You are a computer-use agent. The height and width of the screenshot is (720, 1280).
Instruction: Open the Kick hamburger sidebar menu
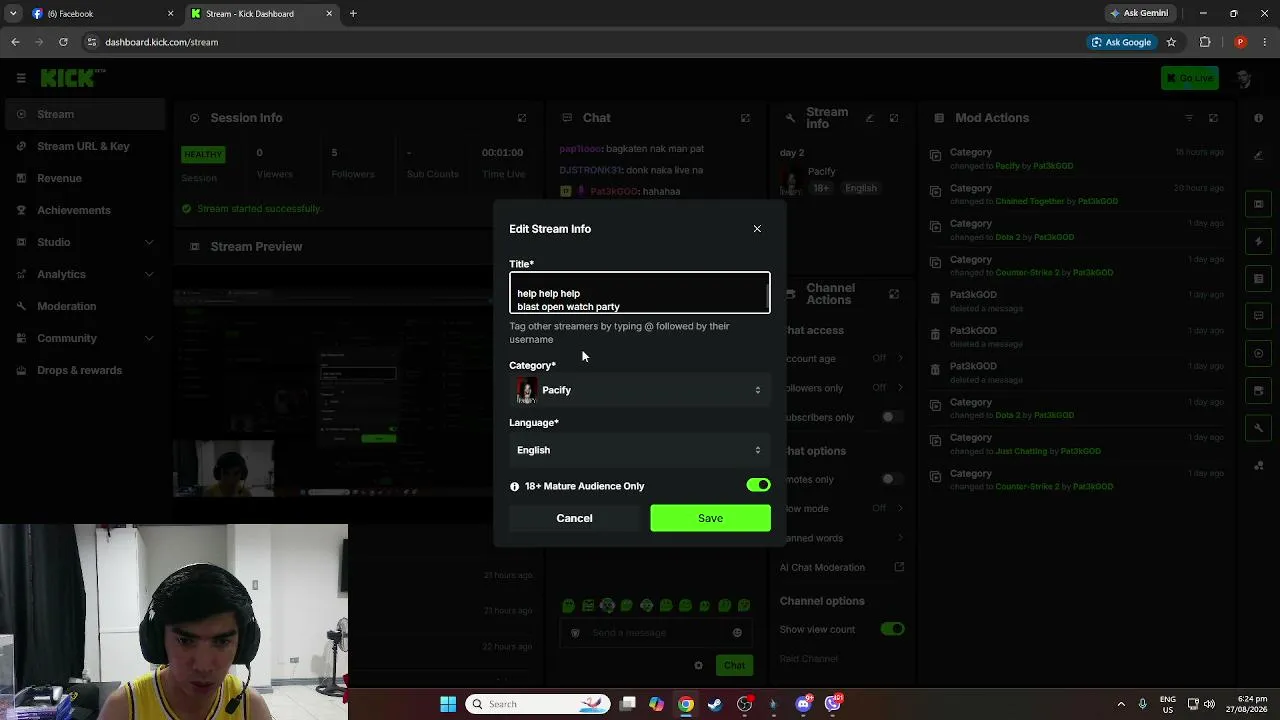[21, 78]
